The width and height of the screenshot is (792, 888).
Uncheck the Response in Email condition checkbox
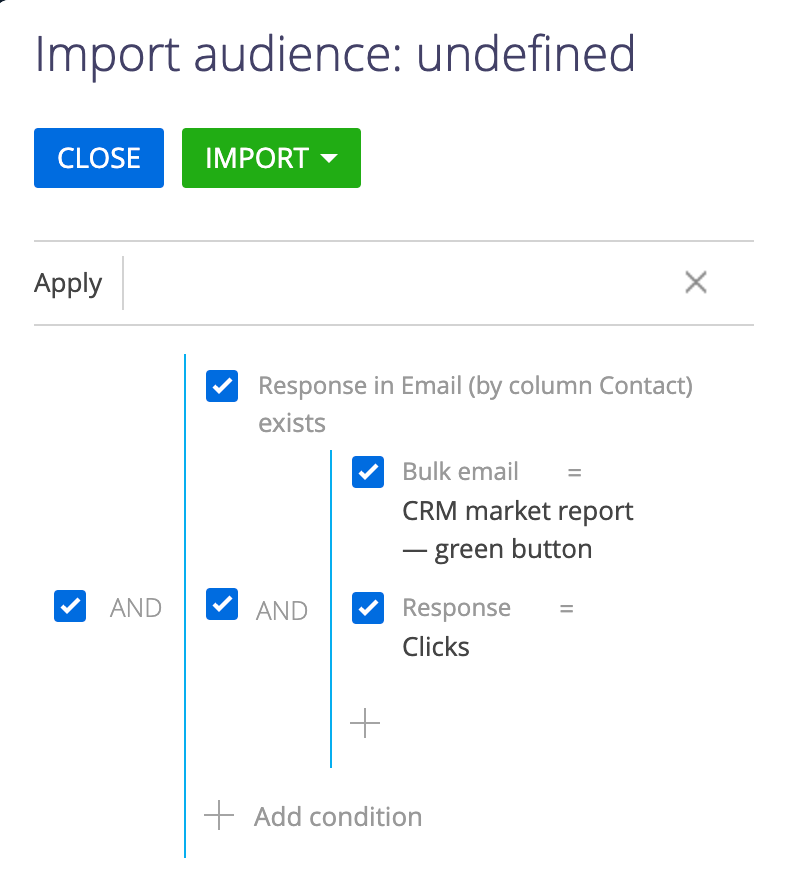pos(222,386)
